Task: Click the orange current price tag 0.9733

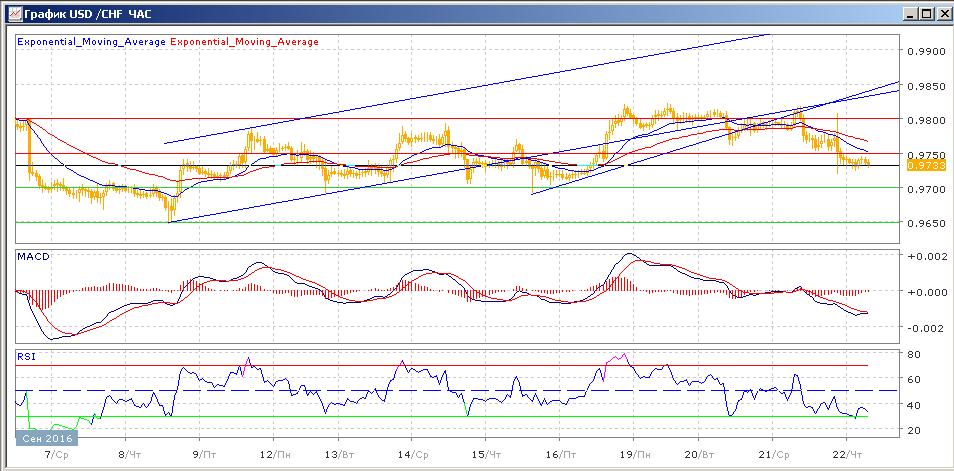Action: 920,164
